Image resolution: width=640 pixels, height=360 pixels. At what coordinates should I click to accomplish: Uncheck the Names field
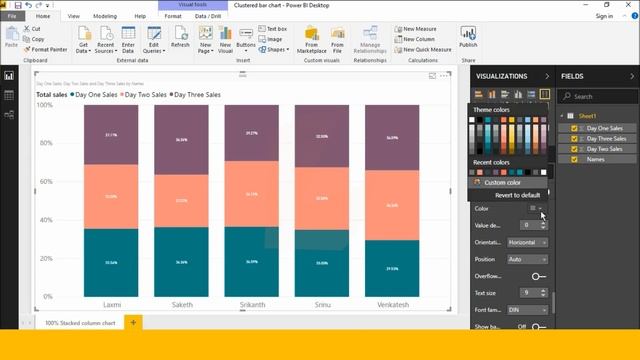pos(574,159)
